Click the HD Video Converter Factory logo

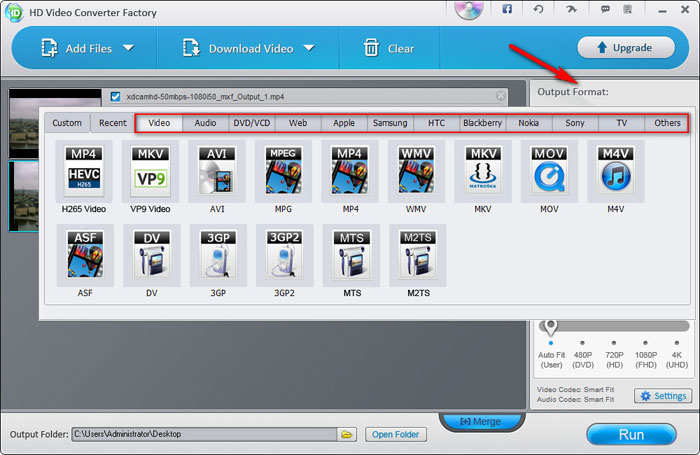(x=14, y=12)
